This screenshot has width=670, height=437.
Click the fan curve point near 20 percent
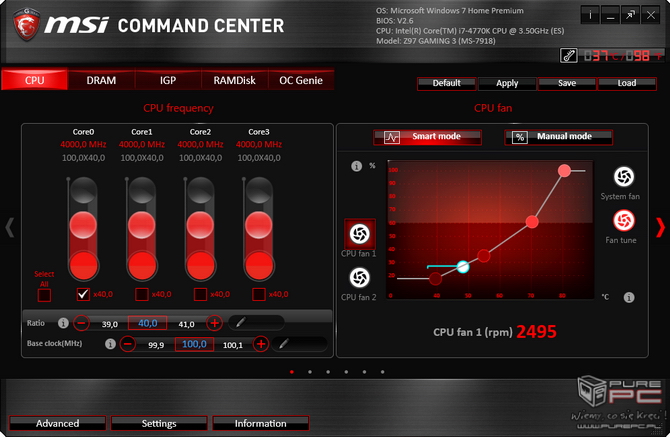pos(435,279)
